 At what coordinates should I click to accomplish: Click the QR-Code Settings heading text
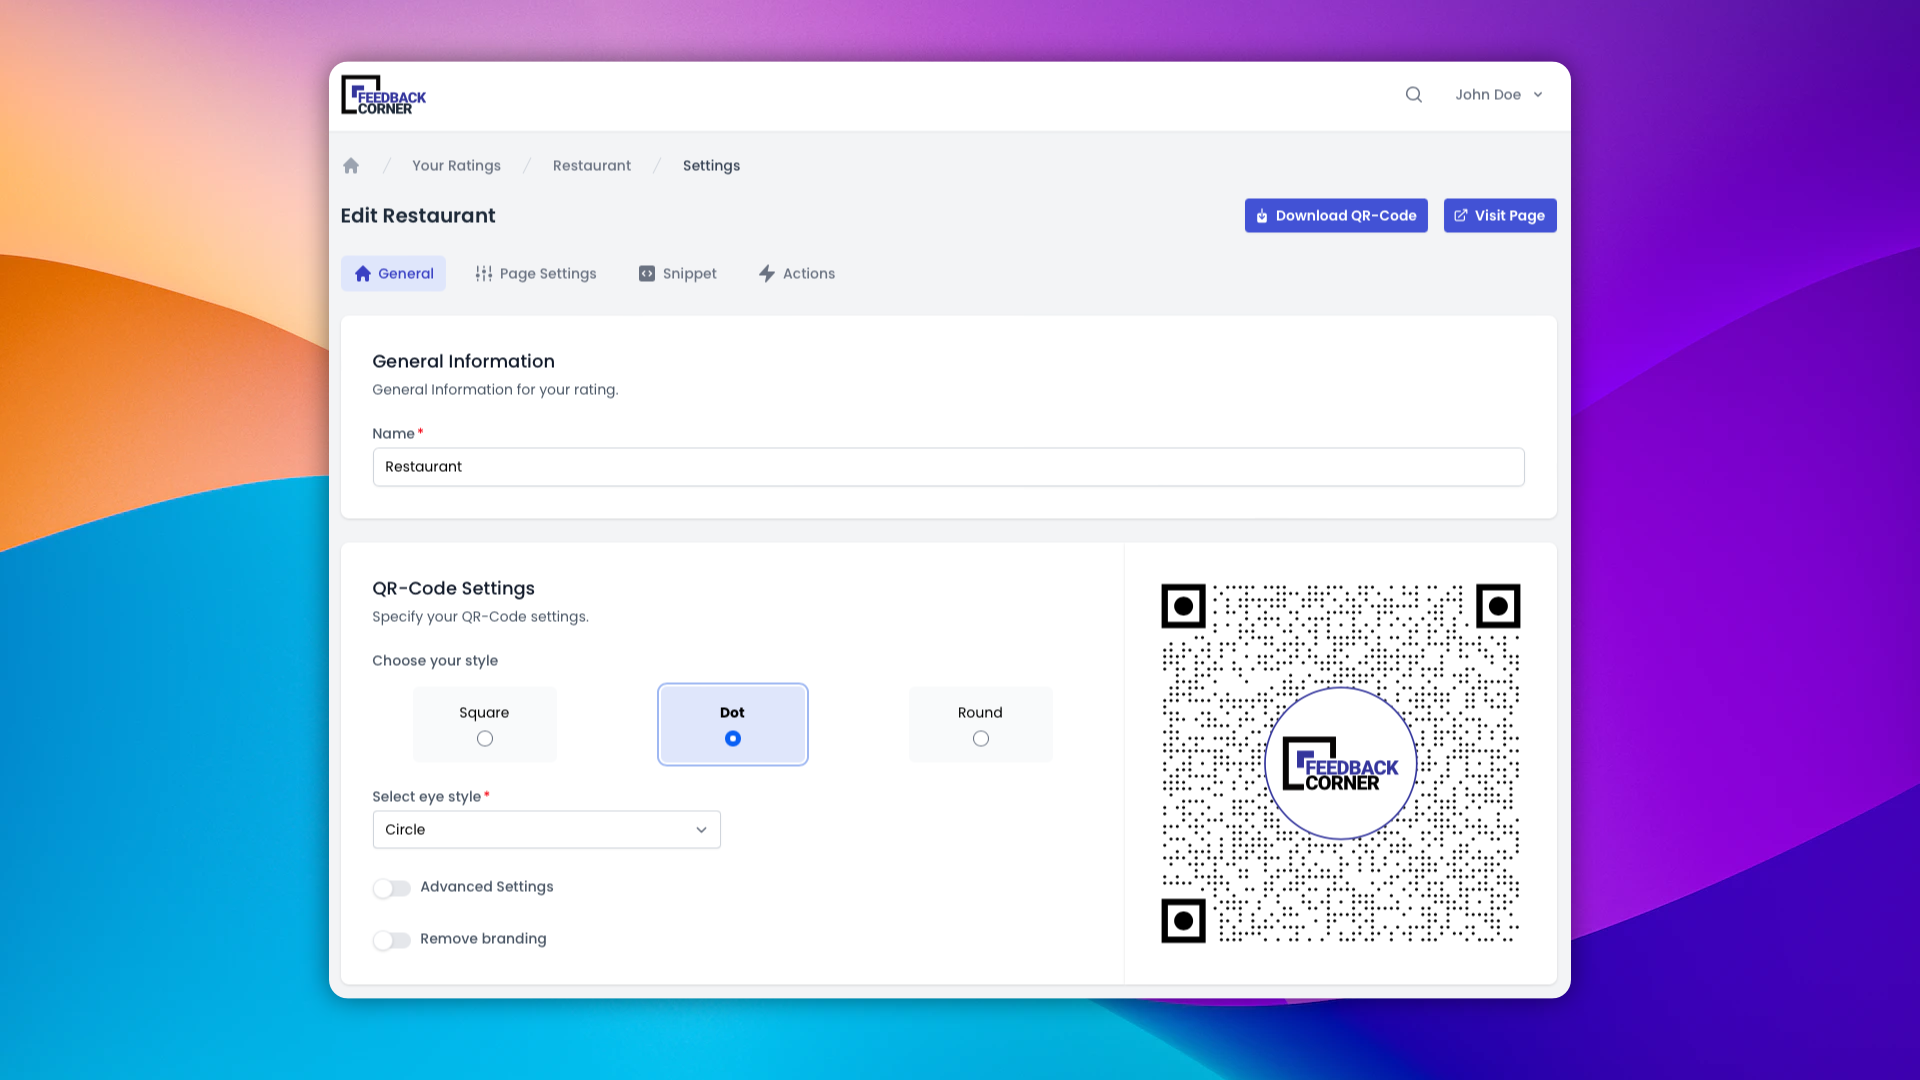click(x=453, y=588)
